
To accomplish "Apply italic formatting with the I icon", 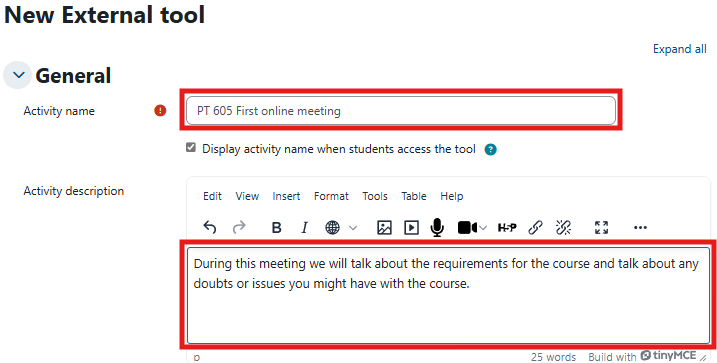I will pyautogui.click(x=304, y=227).
